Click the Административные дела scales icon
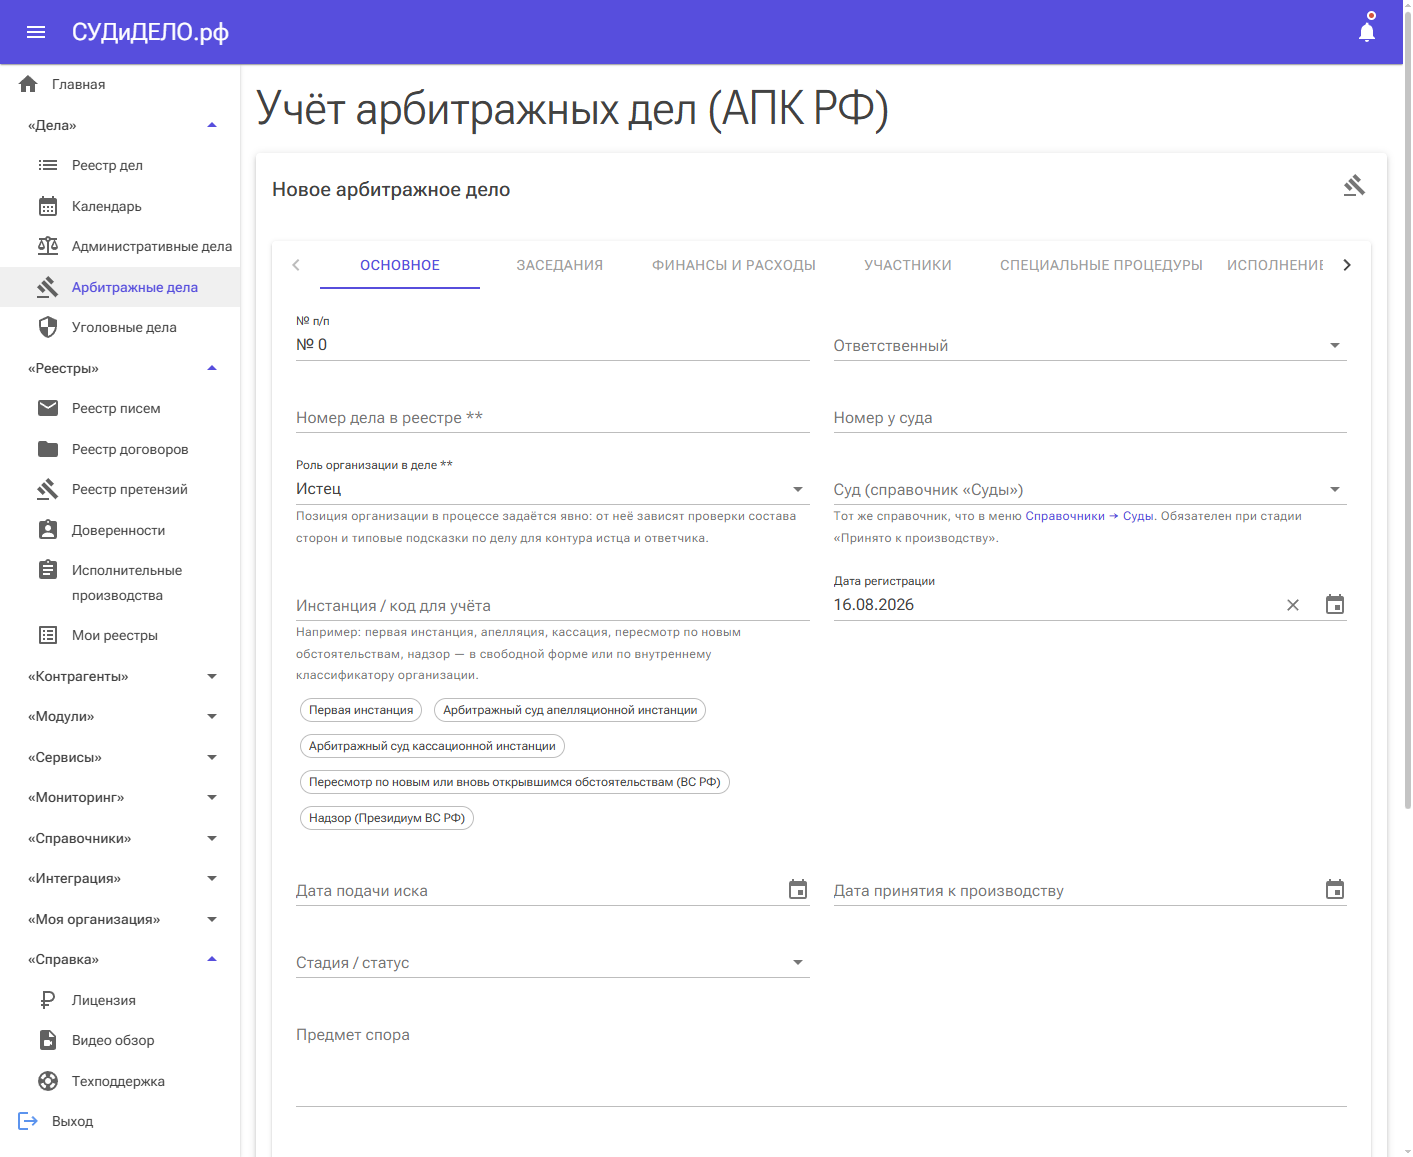This screenshot has width=1413, height=1157. tap(48, 246)
